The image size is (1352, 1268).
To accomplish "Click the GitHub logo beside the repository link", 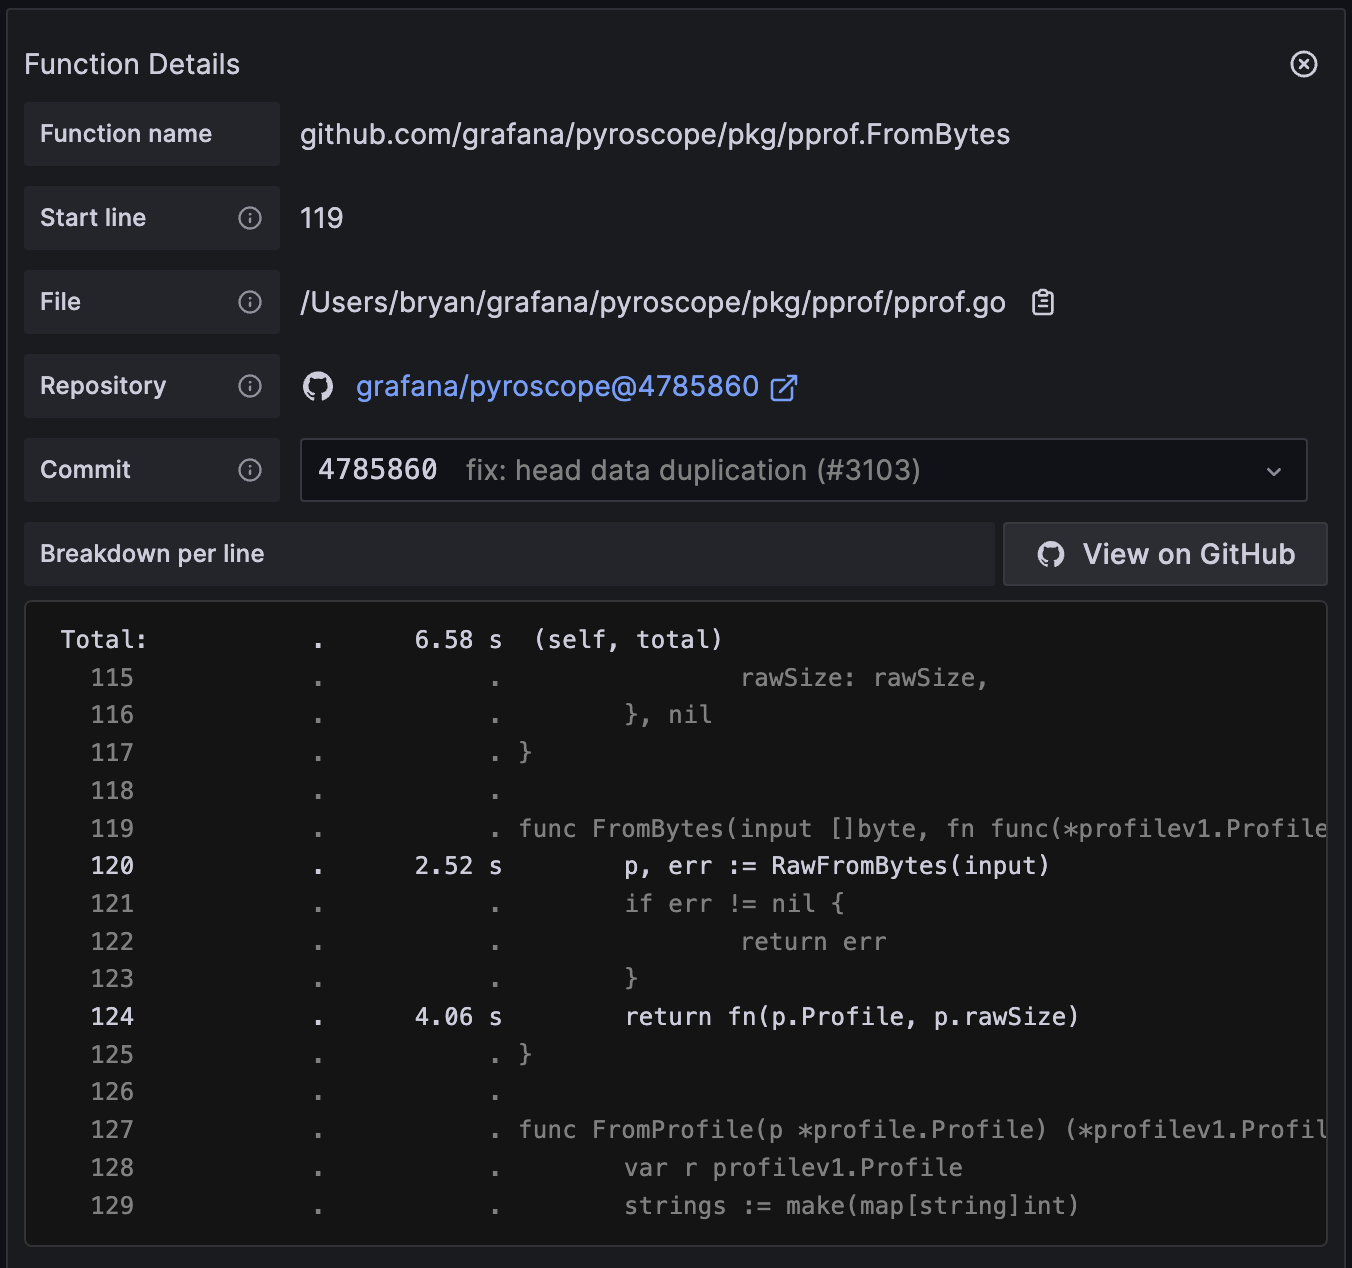I will [318, 386].
